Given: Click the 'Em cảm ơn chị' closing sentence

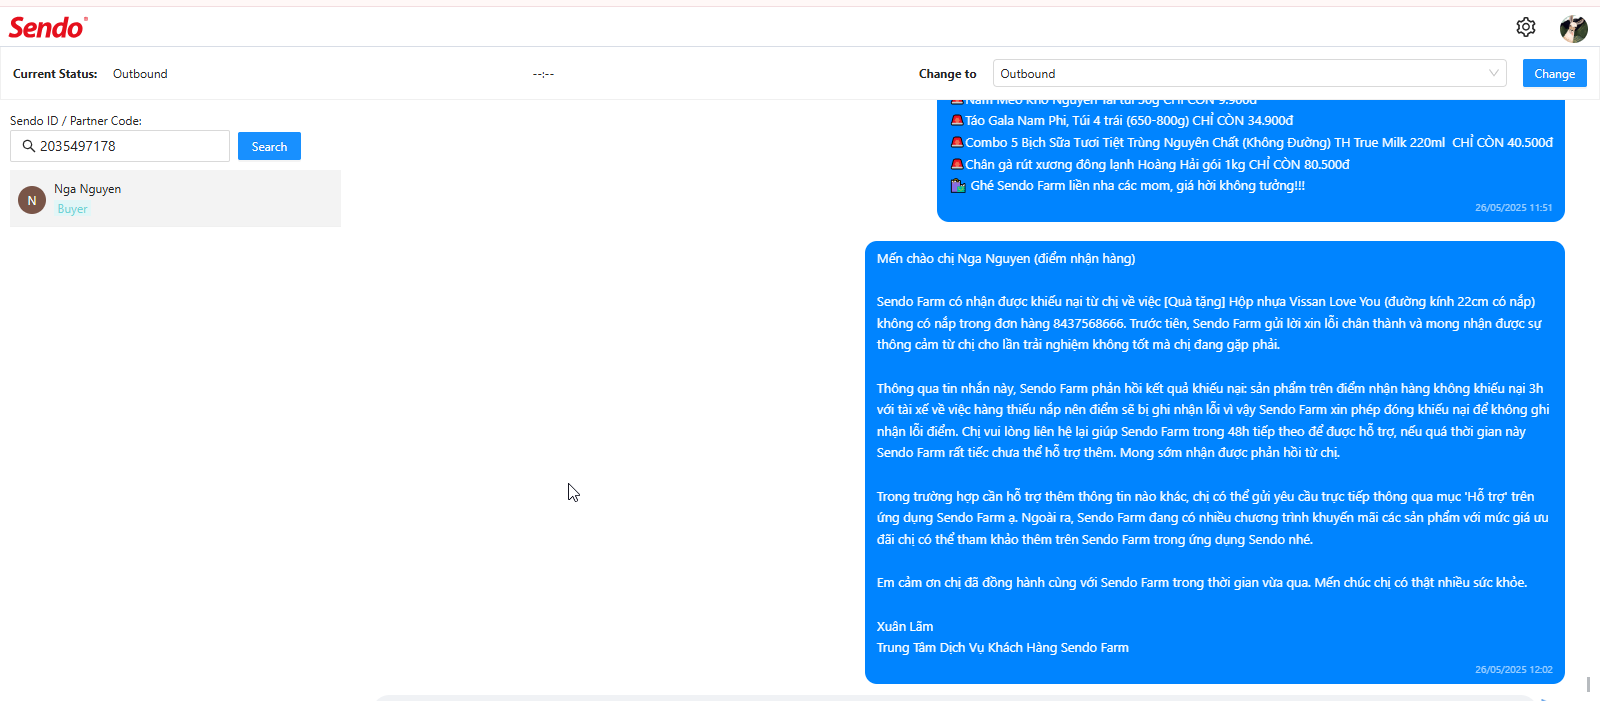Looking at the screenshot, I should point(1202,582).
